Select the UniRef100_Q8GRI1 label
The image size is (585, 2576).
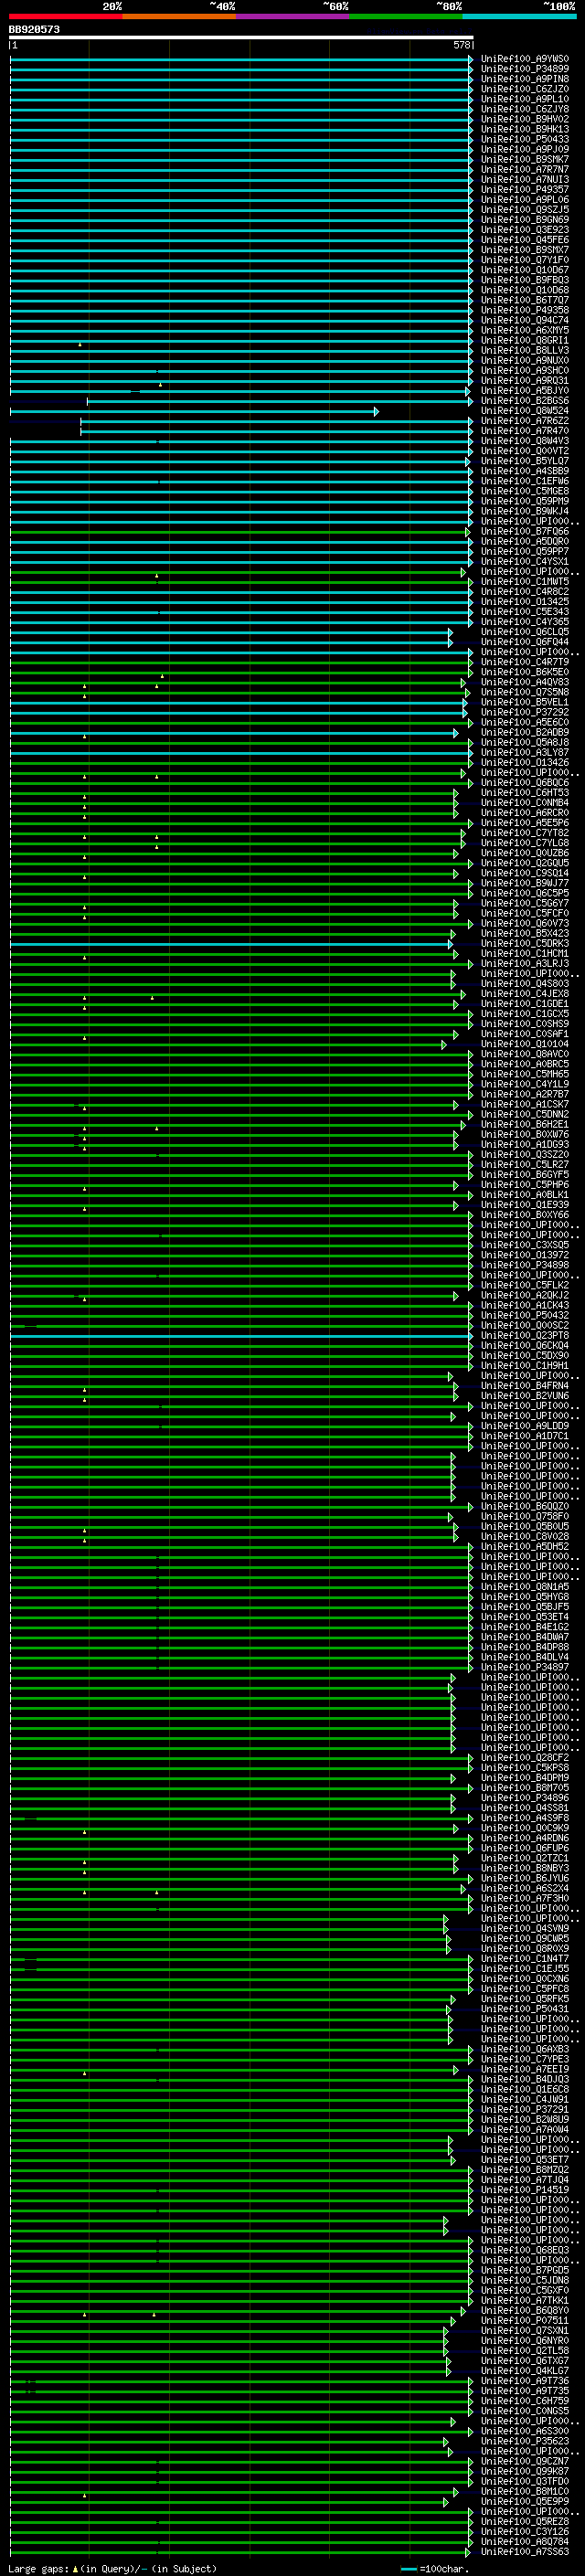(525, 340)
